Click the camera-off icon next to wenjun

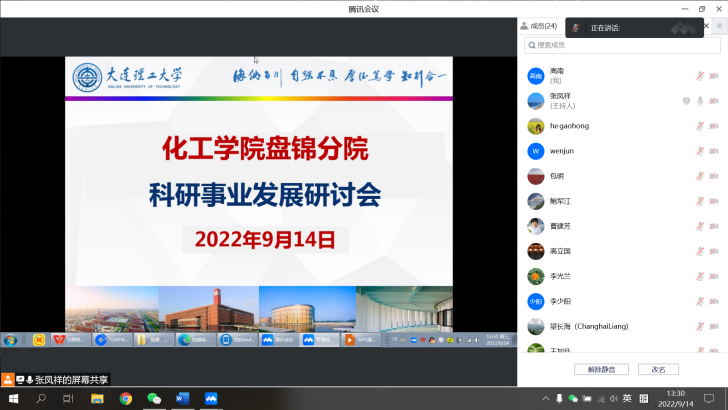[x=714, y=151]
